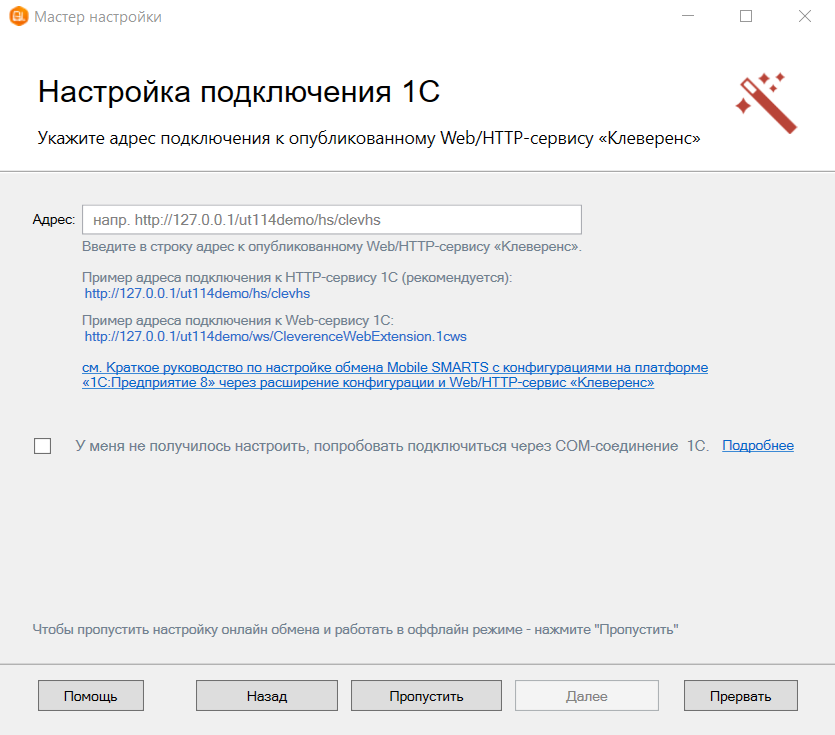Minimize the setup wizard window
The height and width of the screenshot is (735, 835).
(x=687, y=17)
